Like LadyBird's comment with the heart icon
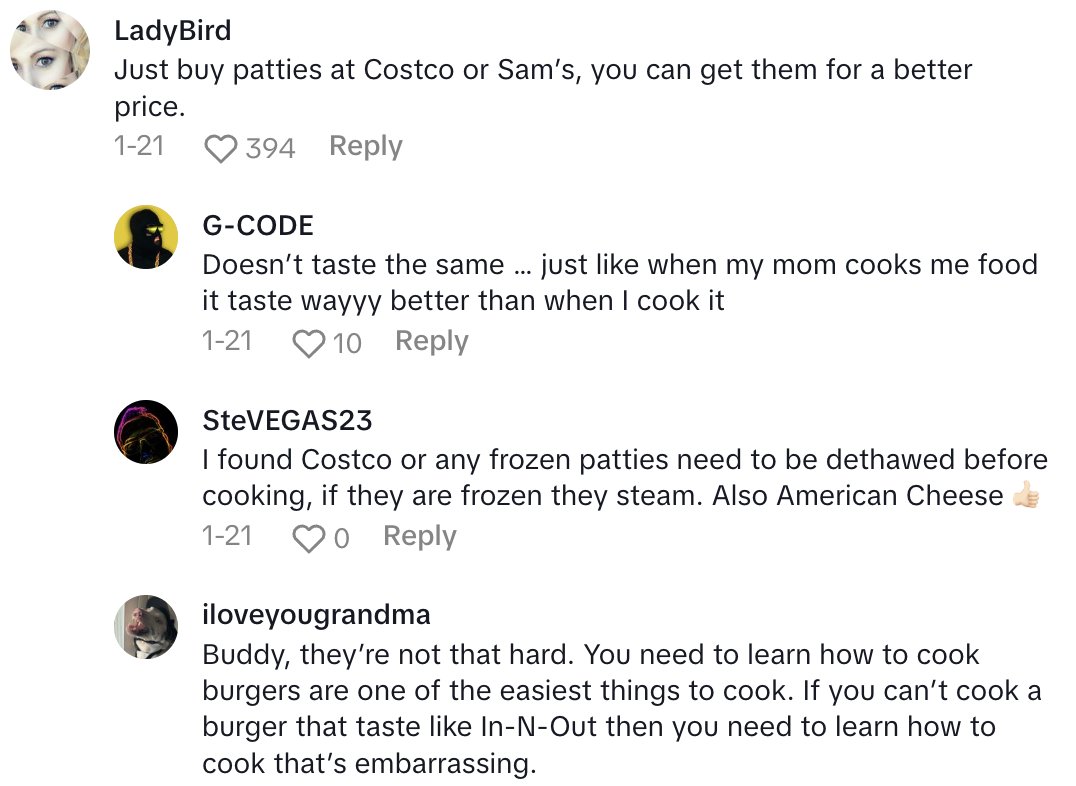This screenshot has height=786, width=1076. [220, 149]
